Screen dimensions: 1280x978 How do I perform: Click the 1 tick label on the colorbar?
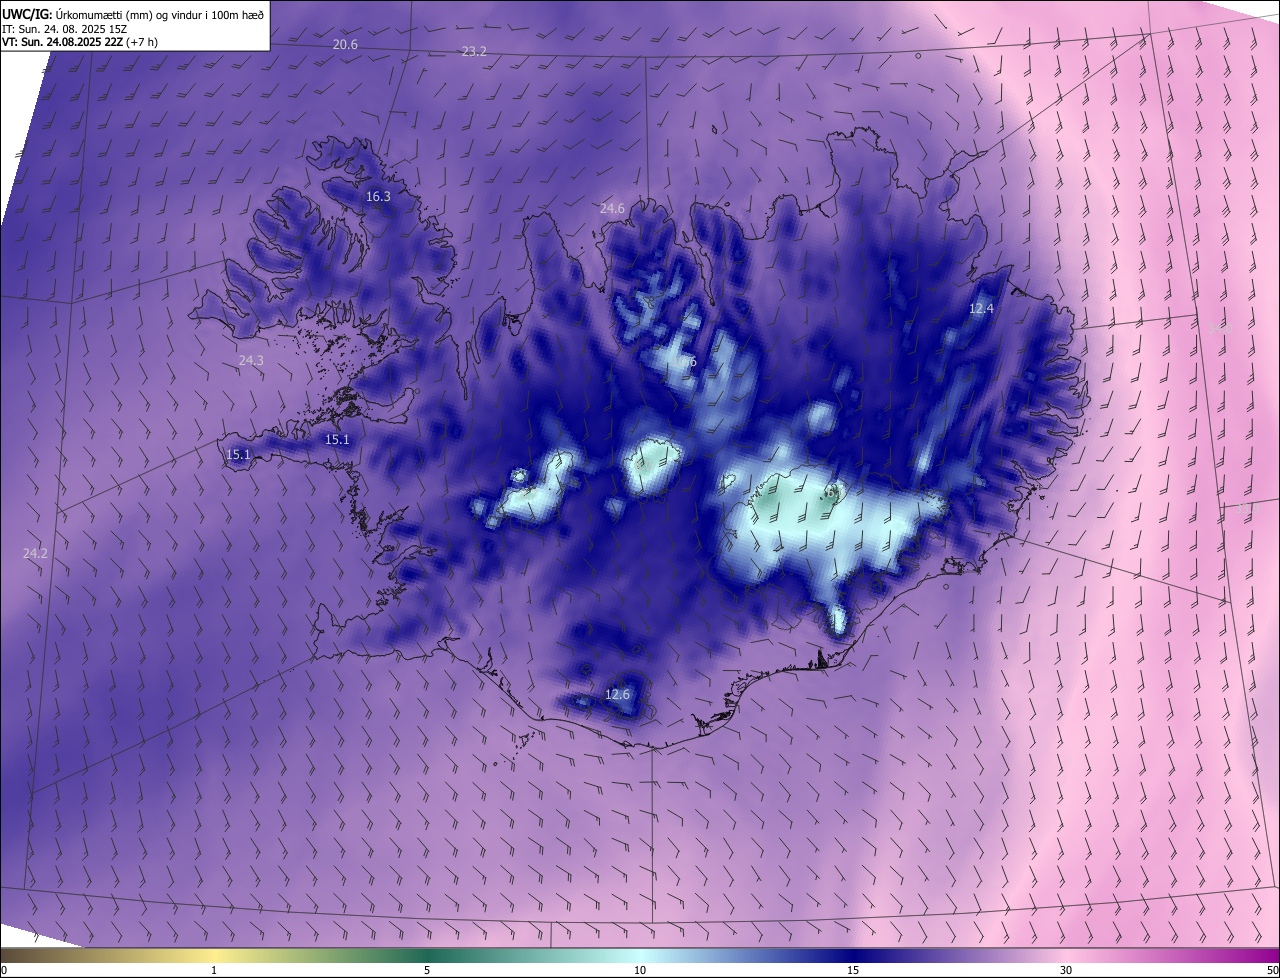tap(214, 970)
